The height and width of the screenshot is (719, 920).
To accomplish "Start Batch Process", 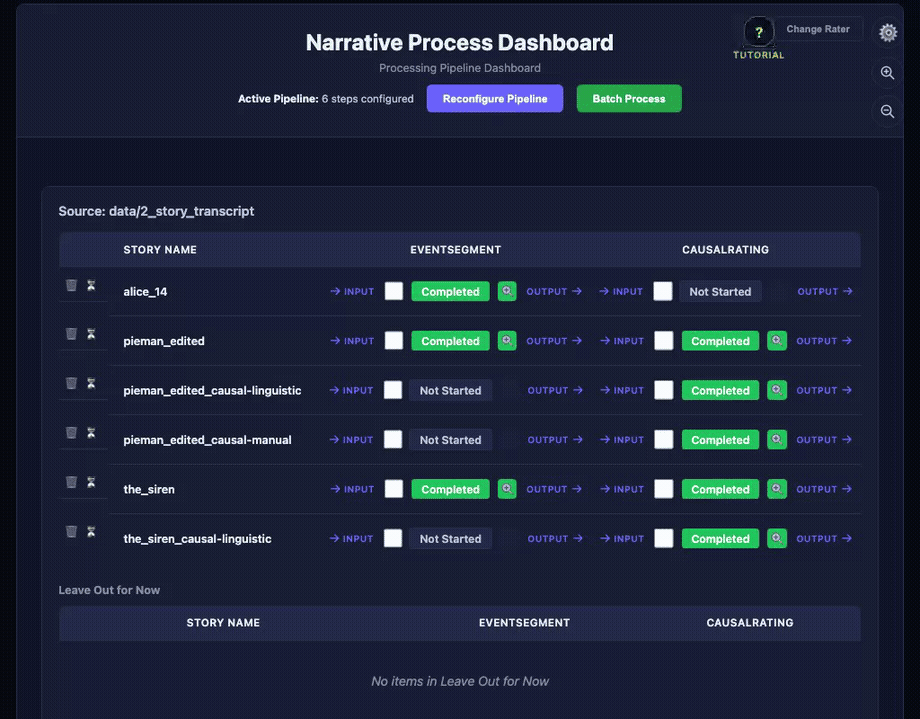I will pyautogui.click(x=629, y=99).
